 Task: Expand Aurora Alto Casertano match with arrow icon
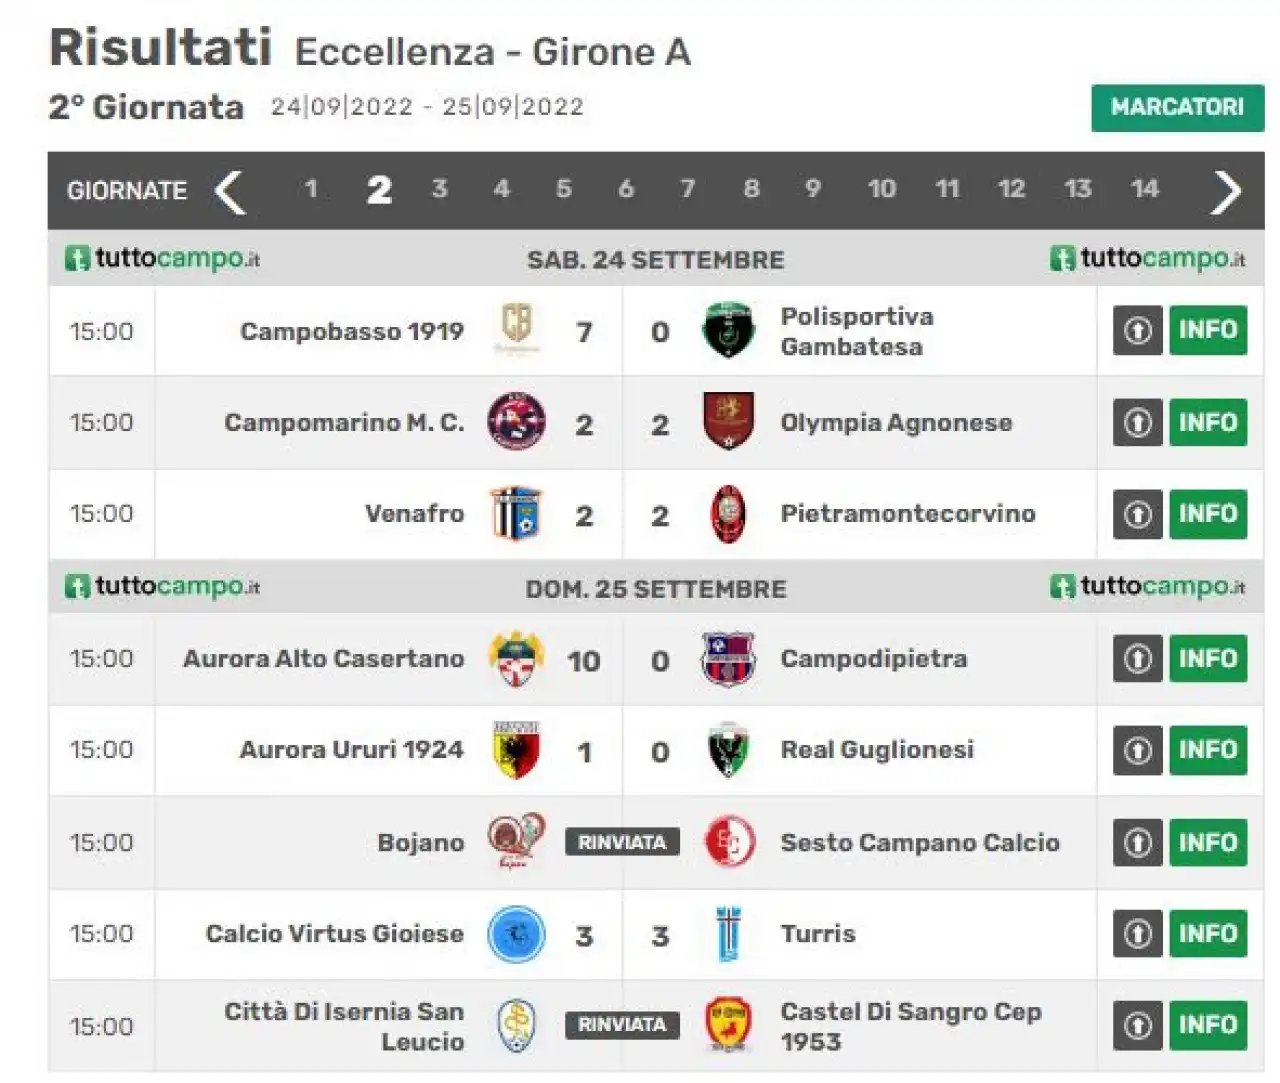(1138, 659)
